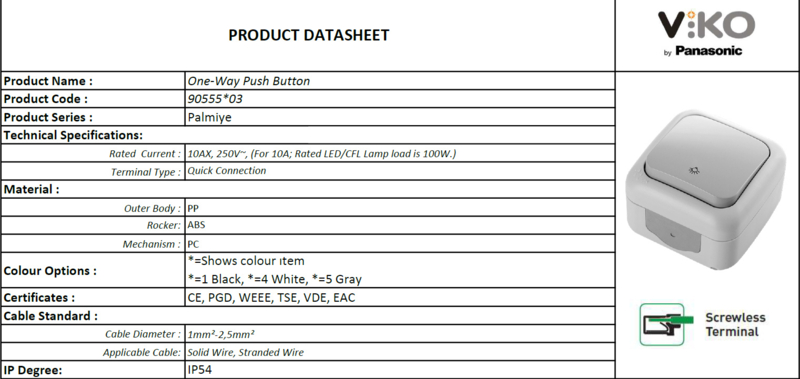Select the PRODUCT DATASHEET title
The height and width of the screenshot is (379, 800).
309,35
